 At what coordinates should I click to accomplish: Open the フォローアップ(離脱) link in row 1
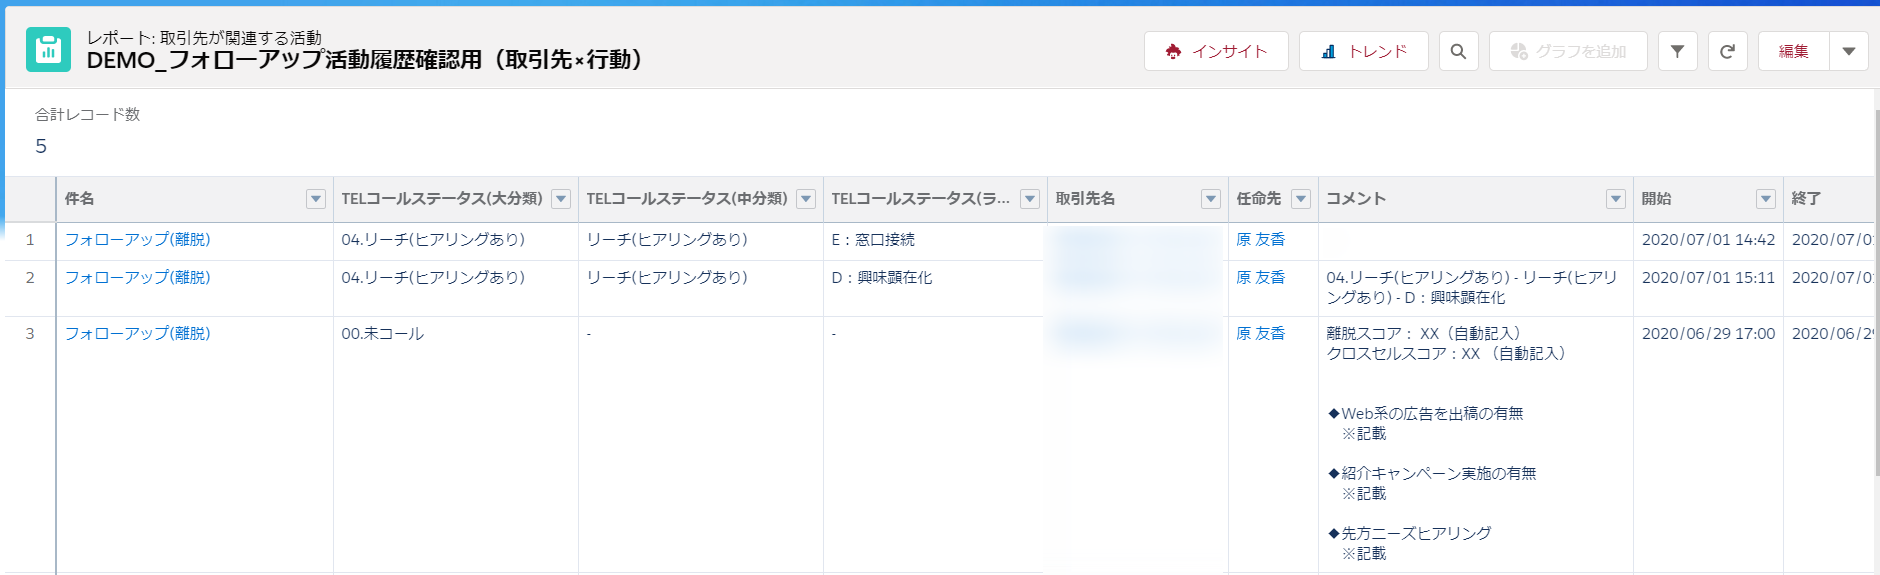point(138,240)
